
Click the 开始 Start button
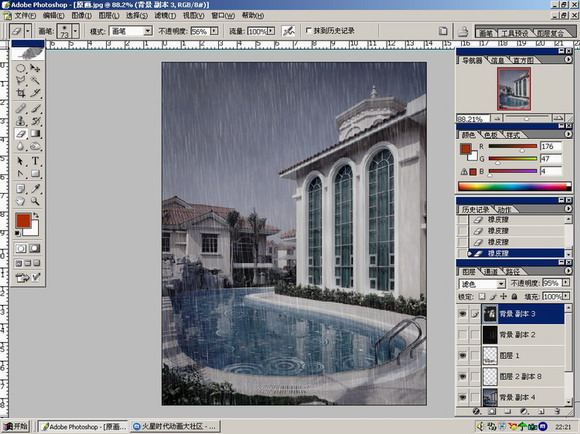tap(15, 426)
